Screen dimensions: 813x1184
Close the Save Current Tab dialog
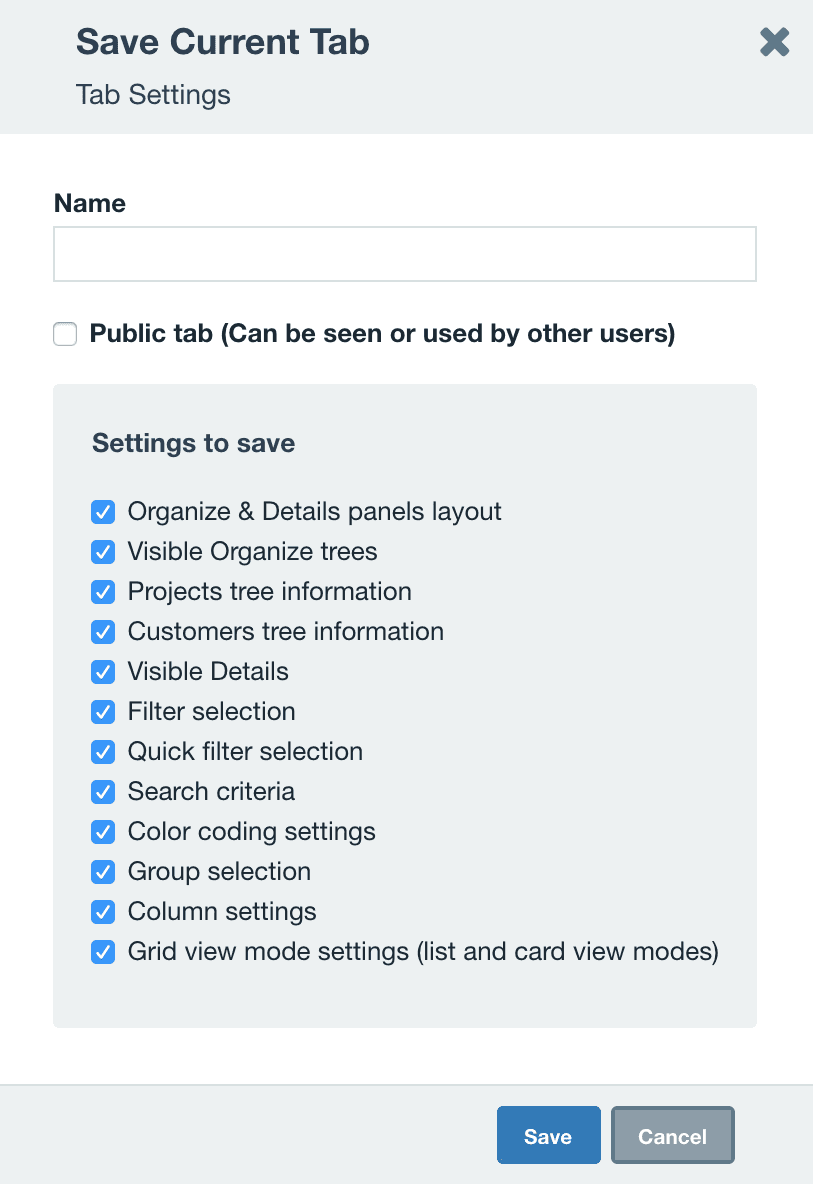pos(774,42)
